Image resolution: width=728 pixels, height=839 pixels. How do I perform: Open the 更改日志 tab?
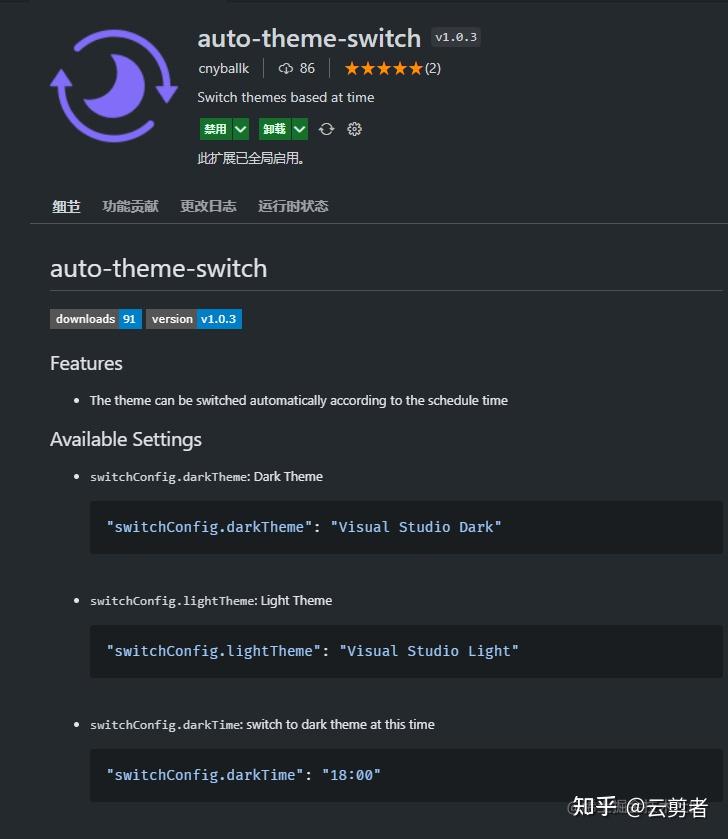point(208,206)
